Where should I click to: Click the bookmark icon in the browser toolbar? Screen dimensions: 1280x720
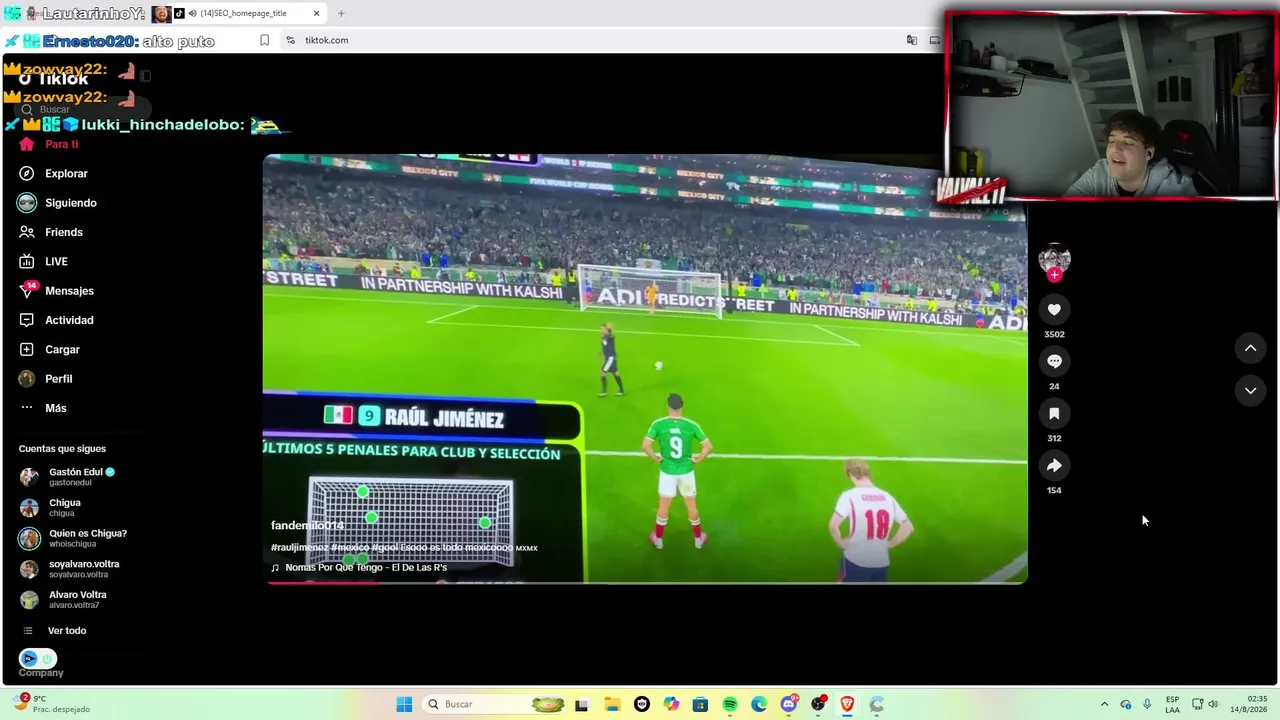click(264, 40)
